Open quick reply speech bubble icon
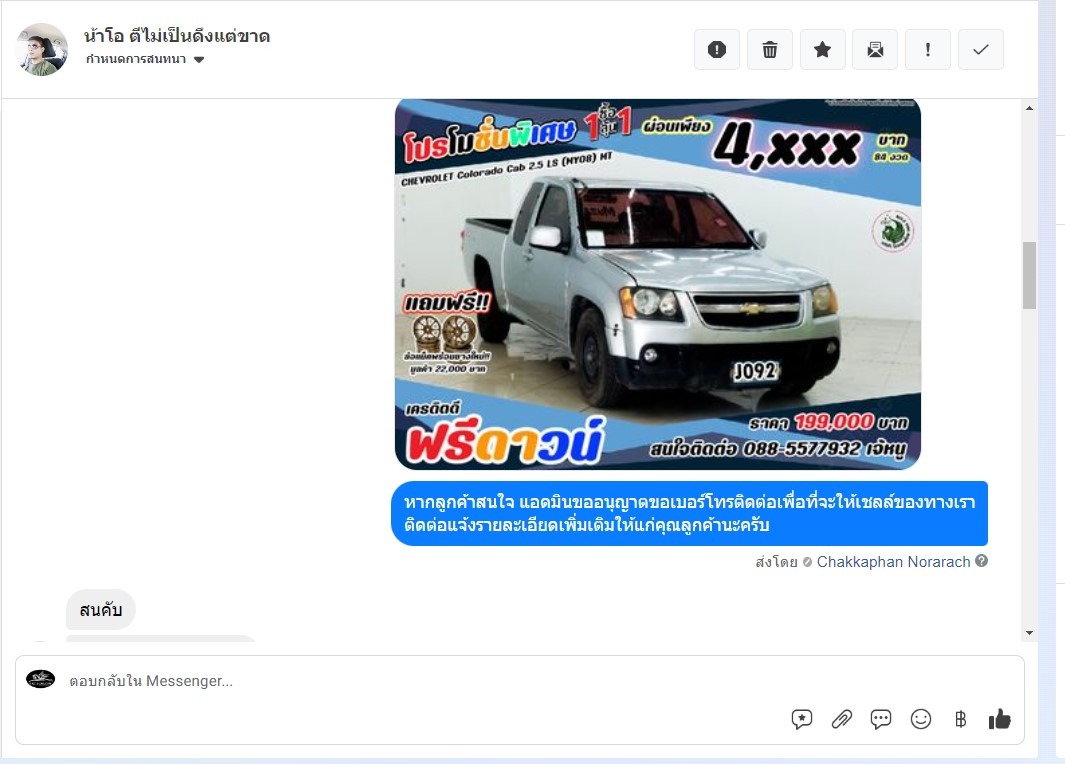 pyautogui.click(x=881, y=719)
